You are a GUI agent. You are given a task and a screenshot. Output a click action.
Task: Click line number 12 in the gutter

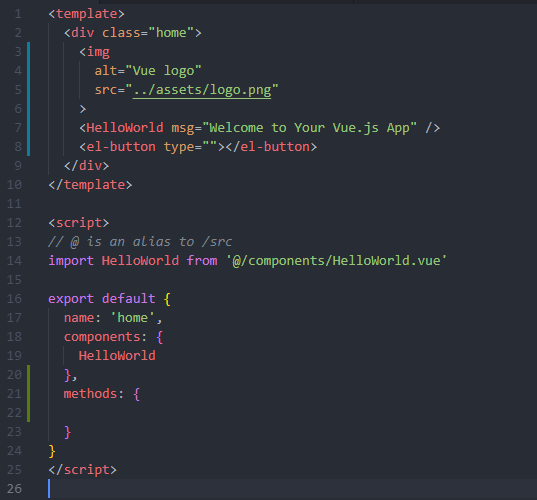(x=14, y=223)
